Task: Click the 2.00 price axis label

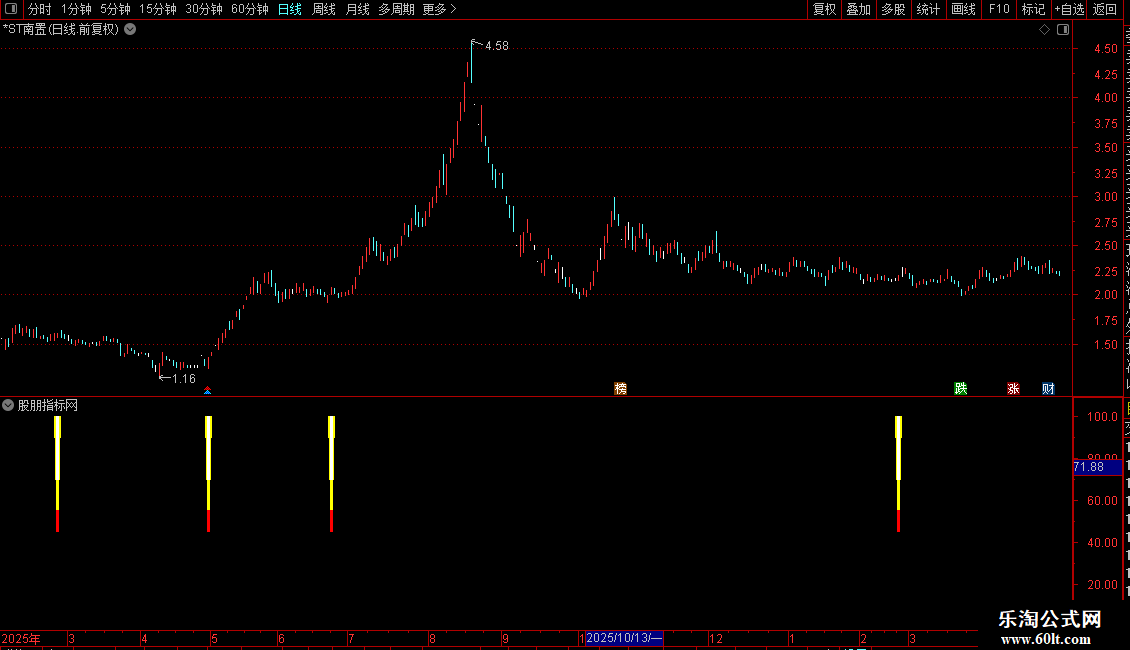Action: tap(1105, 295)
